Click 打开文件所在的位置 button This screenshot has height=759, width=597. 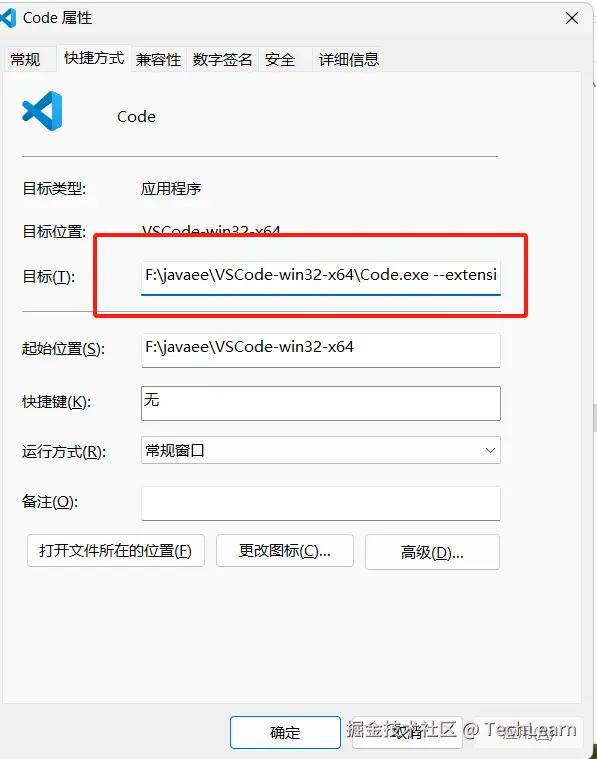point(116,551)
